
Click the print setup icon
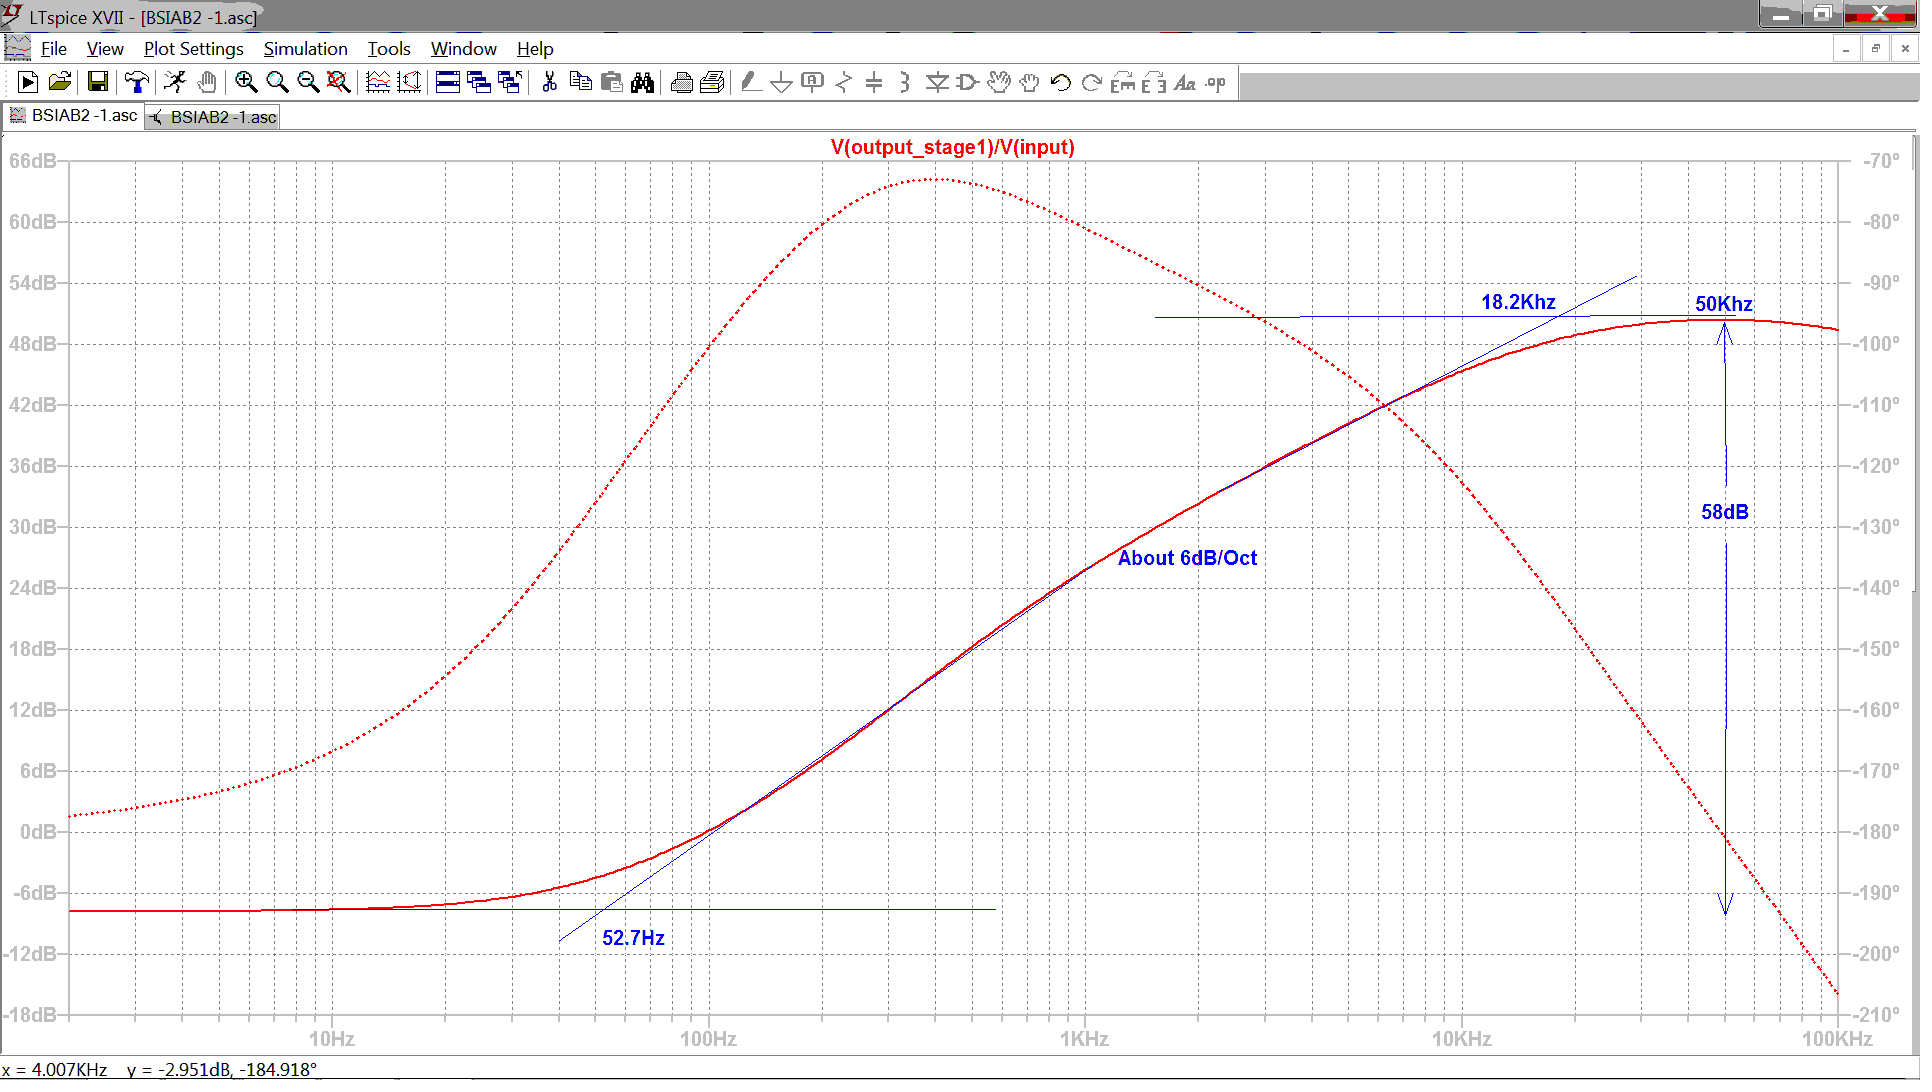(682, 83)
